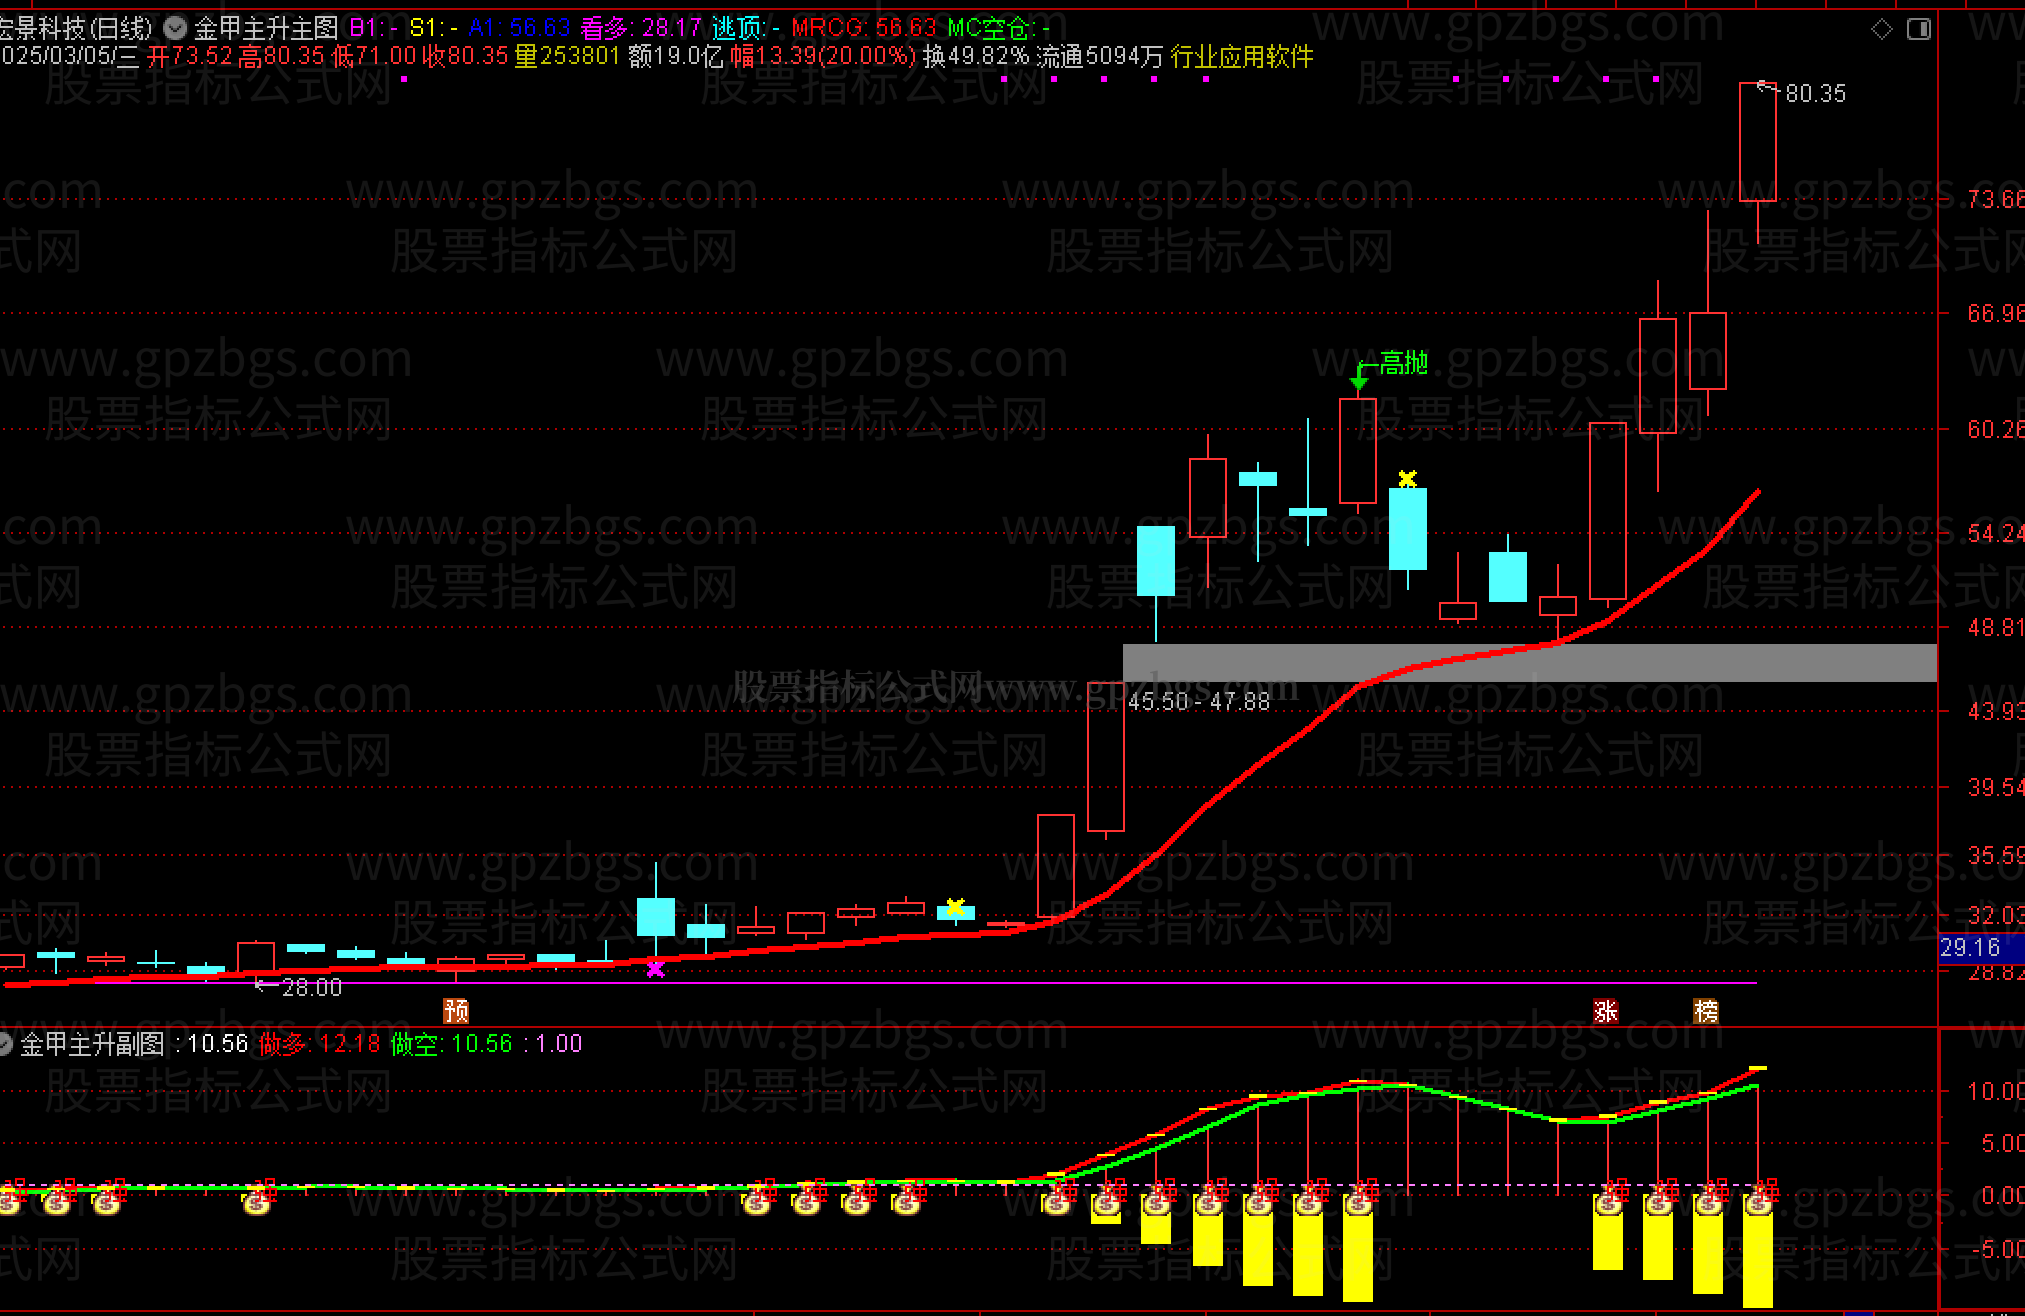2025x1316 pixels.
Task: Click the diamond icon at chart top-right
Action: [1881, 29]
